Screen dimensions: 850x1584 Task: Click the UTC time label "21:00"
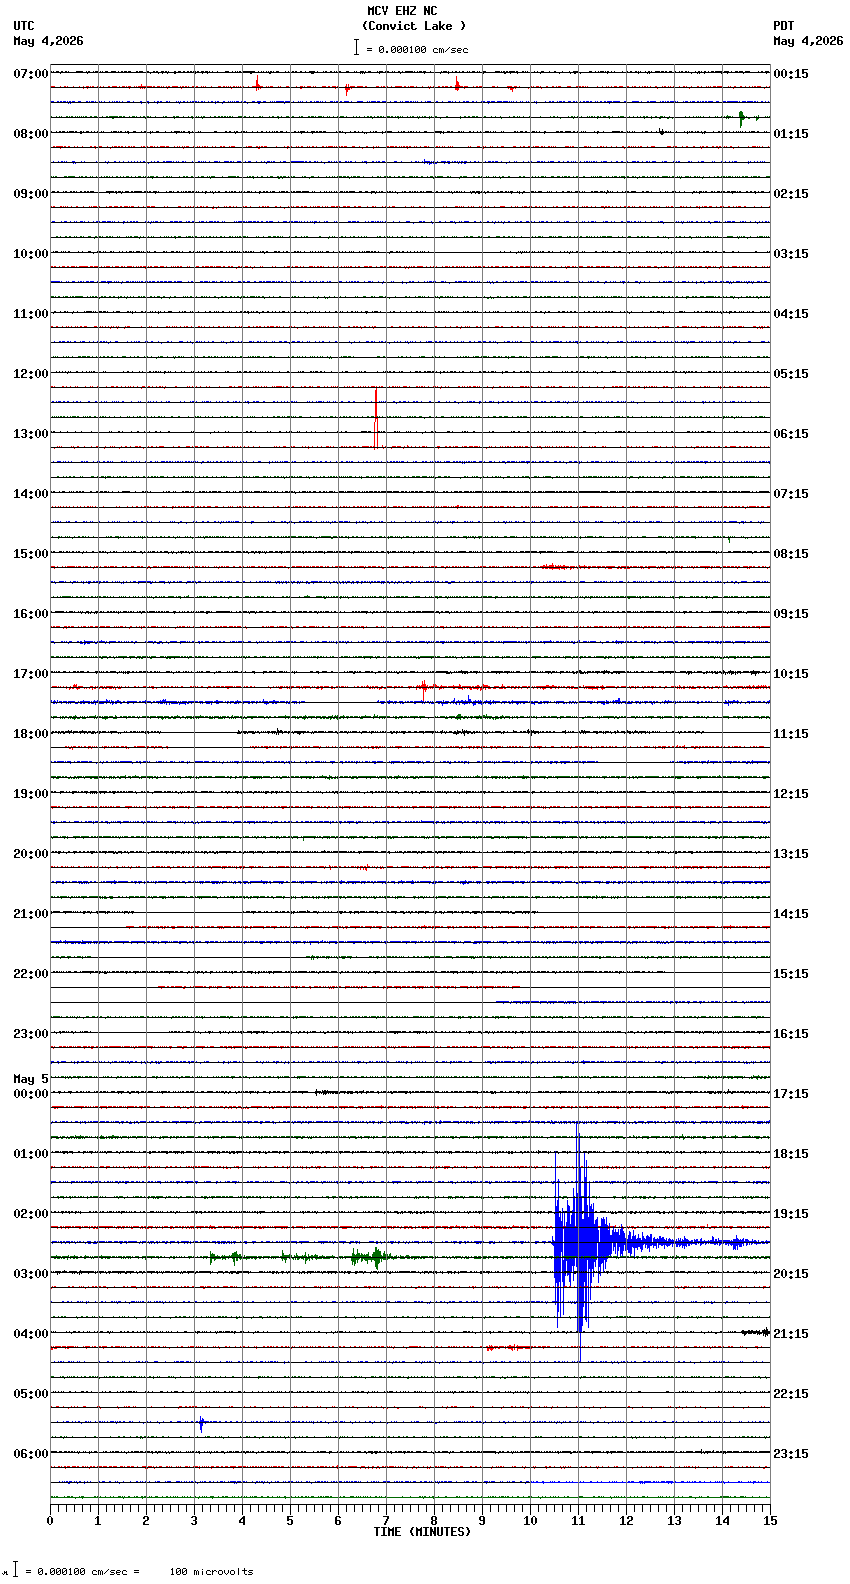pyautogui.click(x=31, y=914)
